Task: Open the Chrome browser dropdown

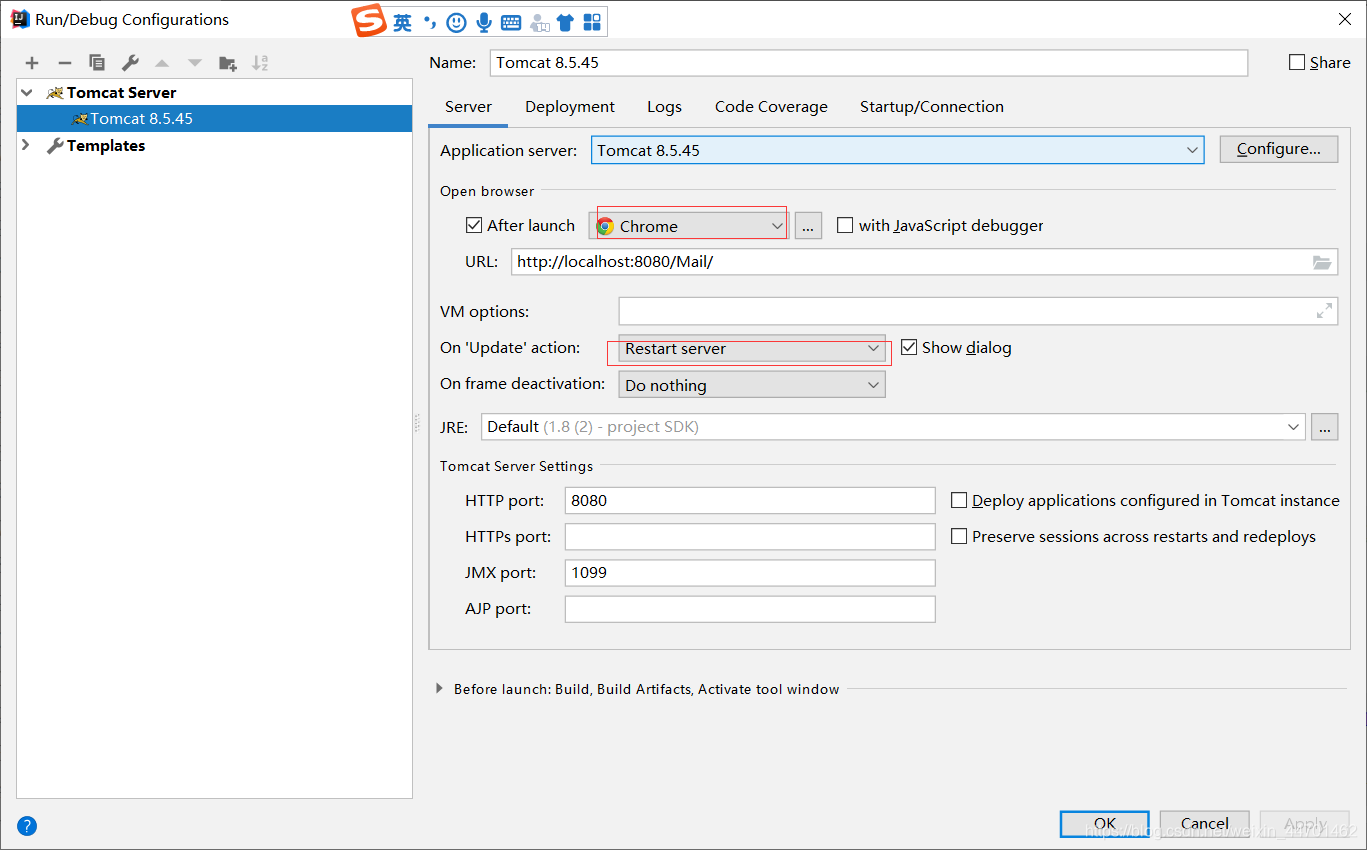Action: tap(689, 226)
